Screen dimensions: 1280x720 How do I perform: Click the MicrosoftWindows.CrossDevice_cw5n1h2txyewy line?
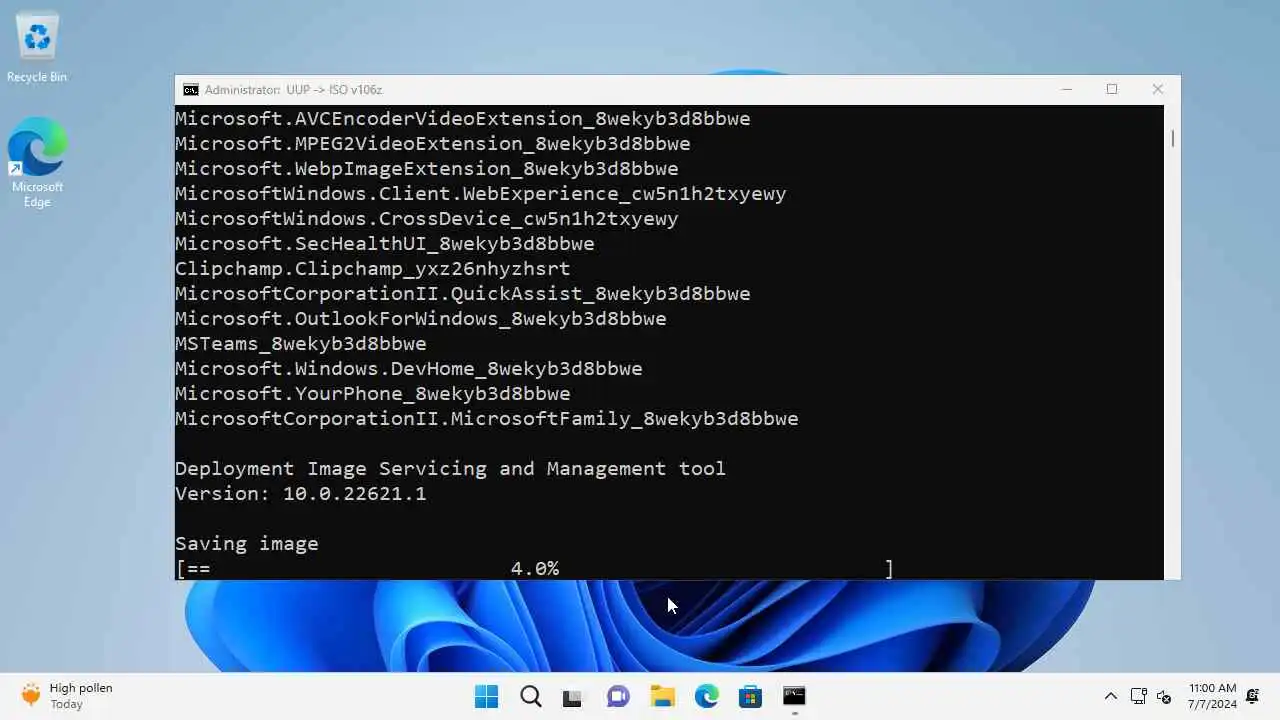(427, 219)
